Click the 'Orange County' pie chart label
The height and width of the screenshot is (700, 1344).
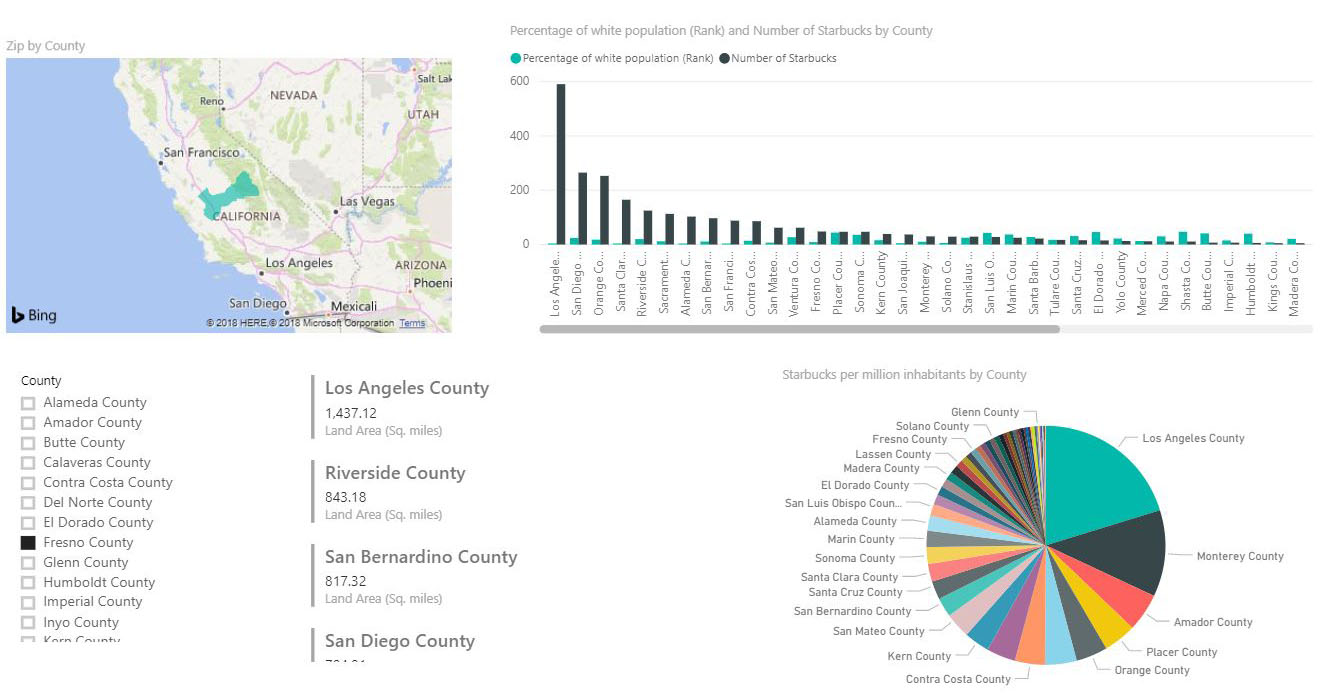click(1152, 670)
